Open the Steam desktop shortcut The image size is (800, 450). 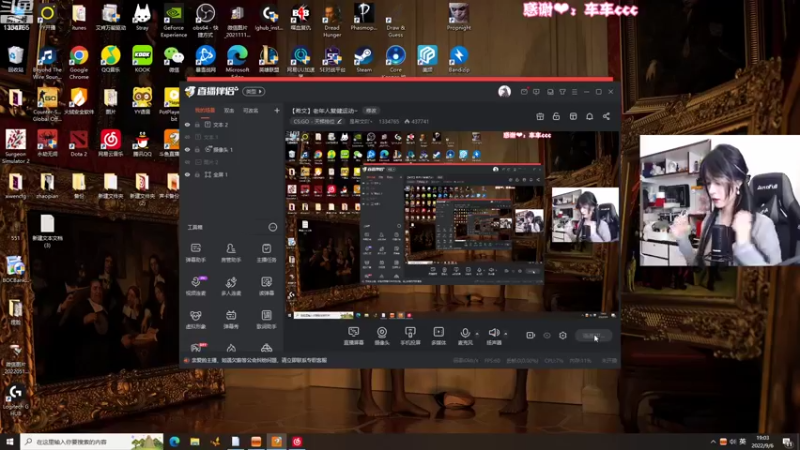coord(363,59)
